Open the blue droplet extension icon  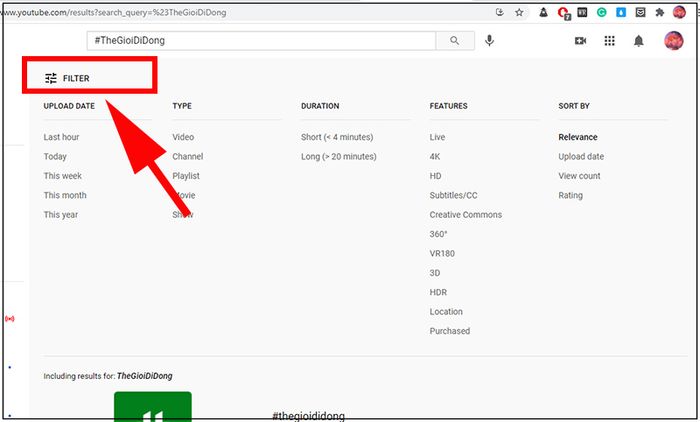click(x=621, y=13)
